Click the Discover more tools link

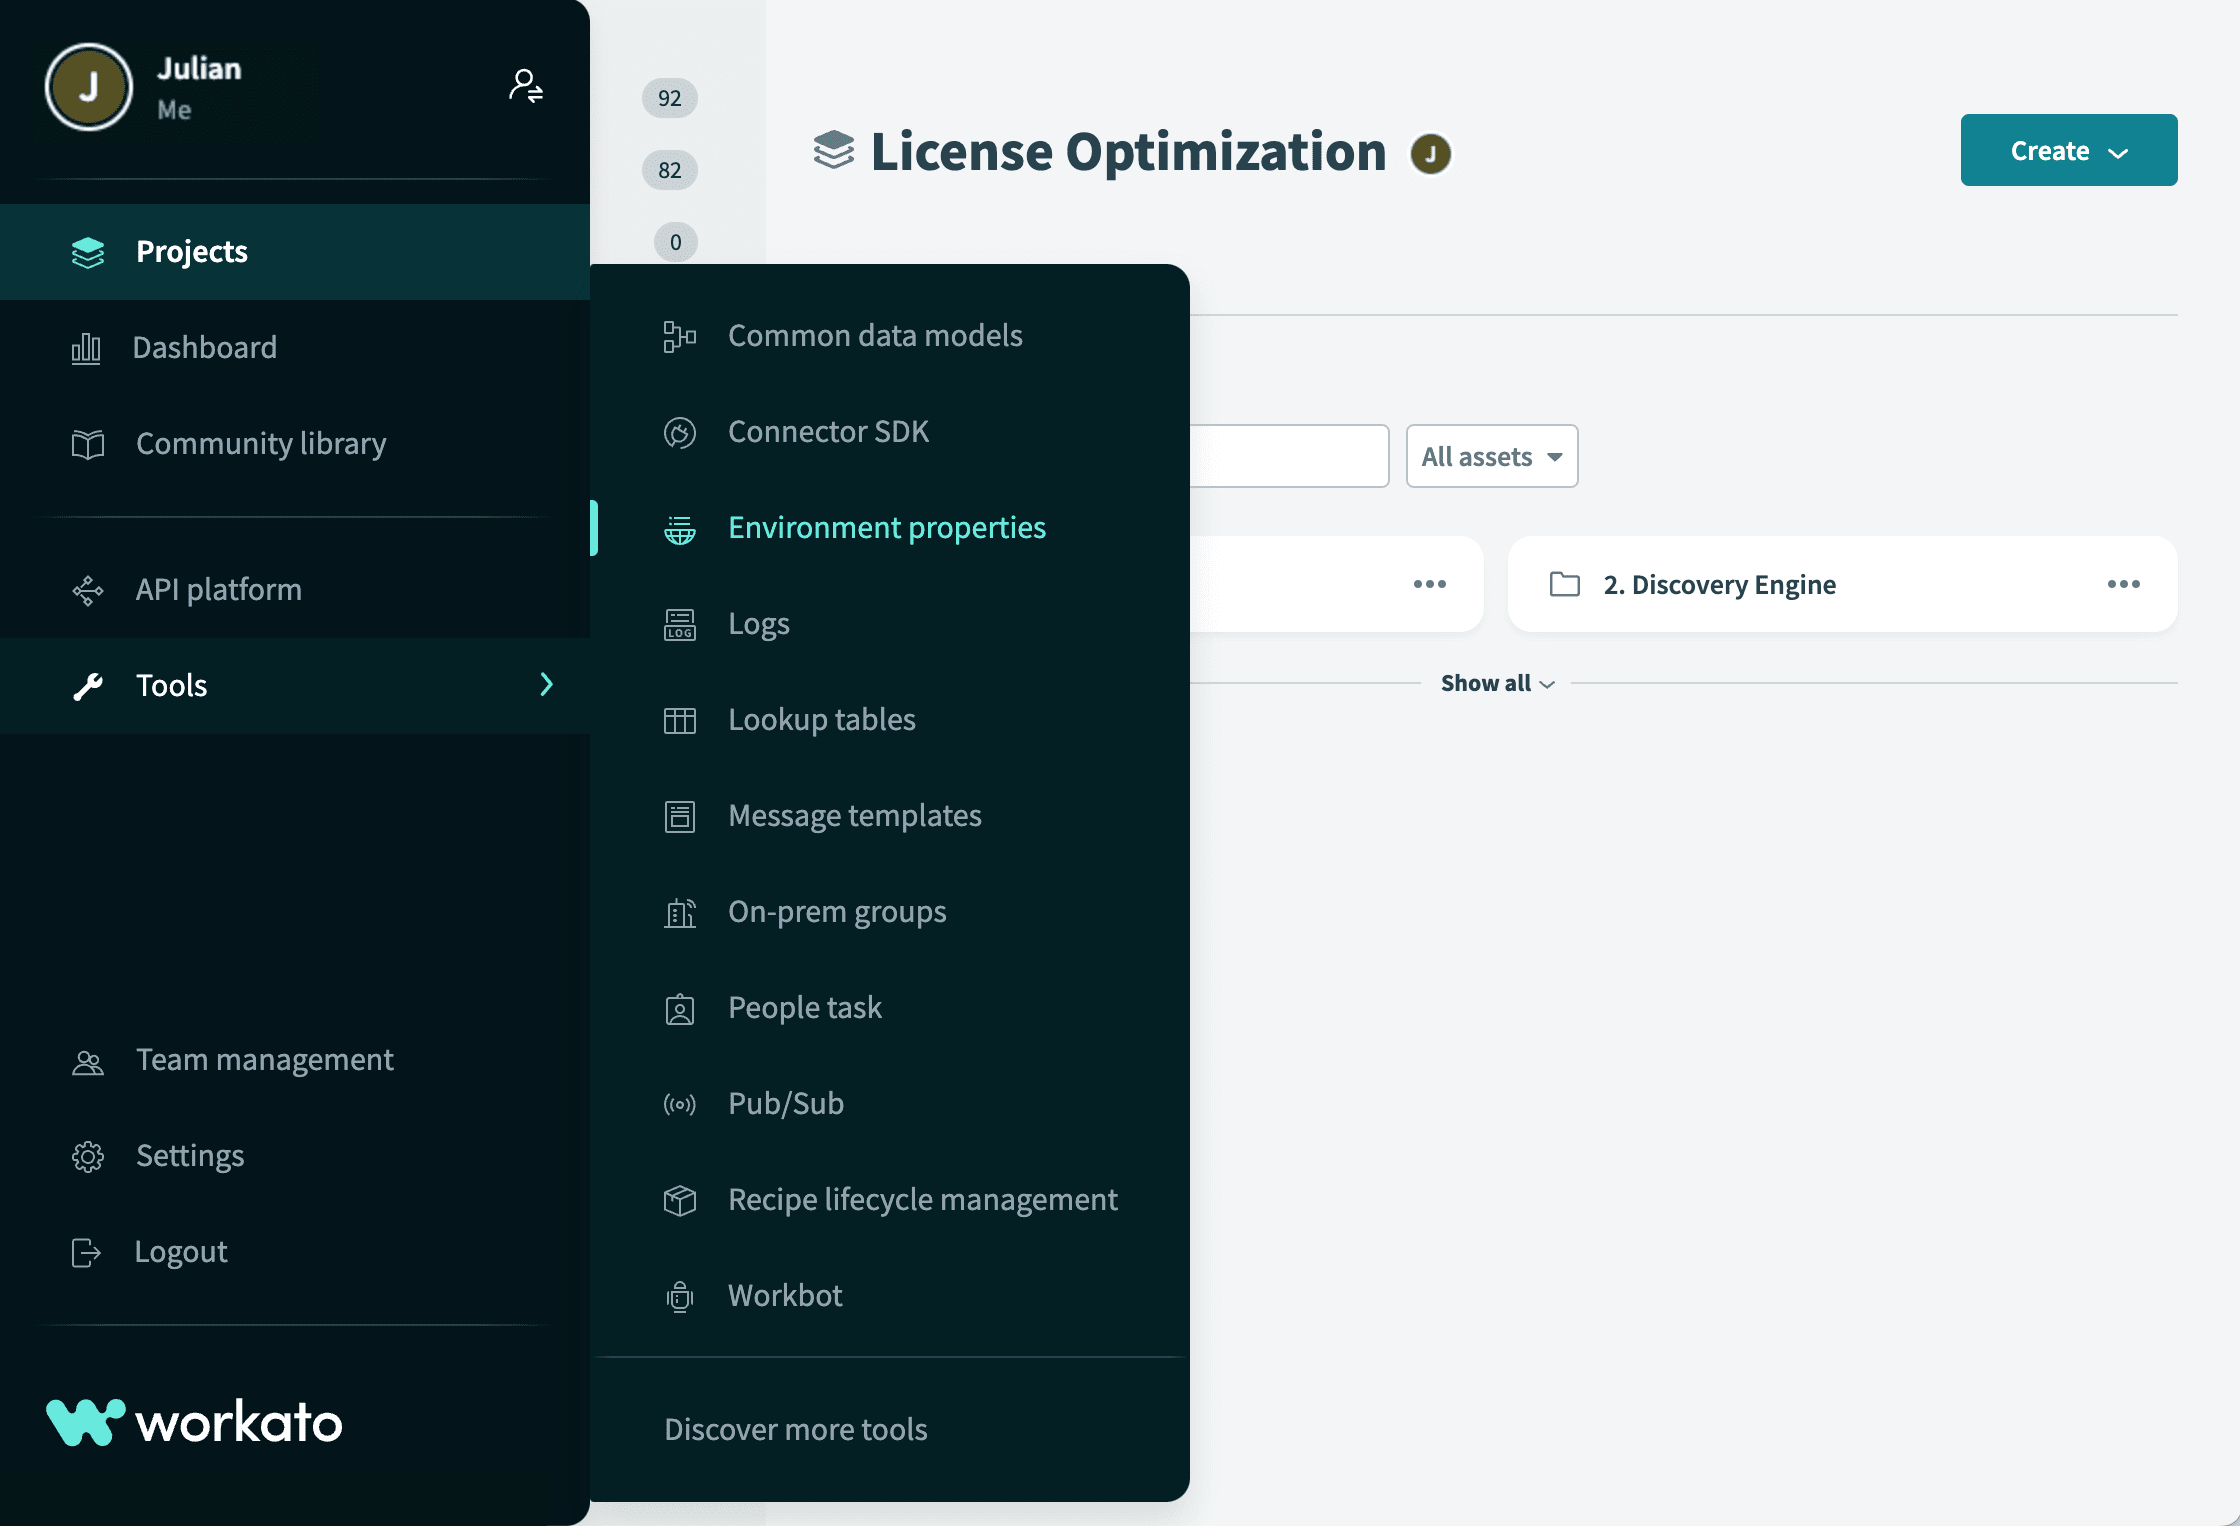pyautogui.click(x=796, y=1429)
